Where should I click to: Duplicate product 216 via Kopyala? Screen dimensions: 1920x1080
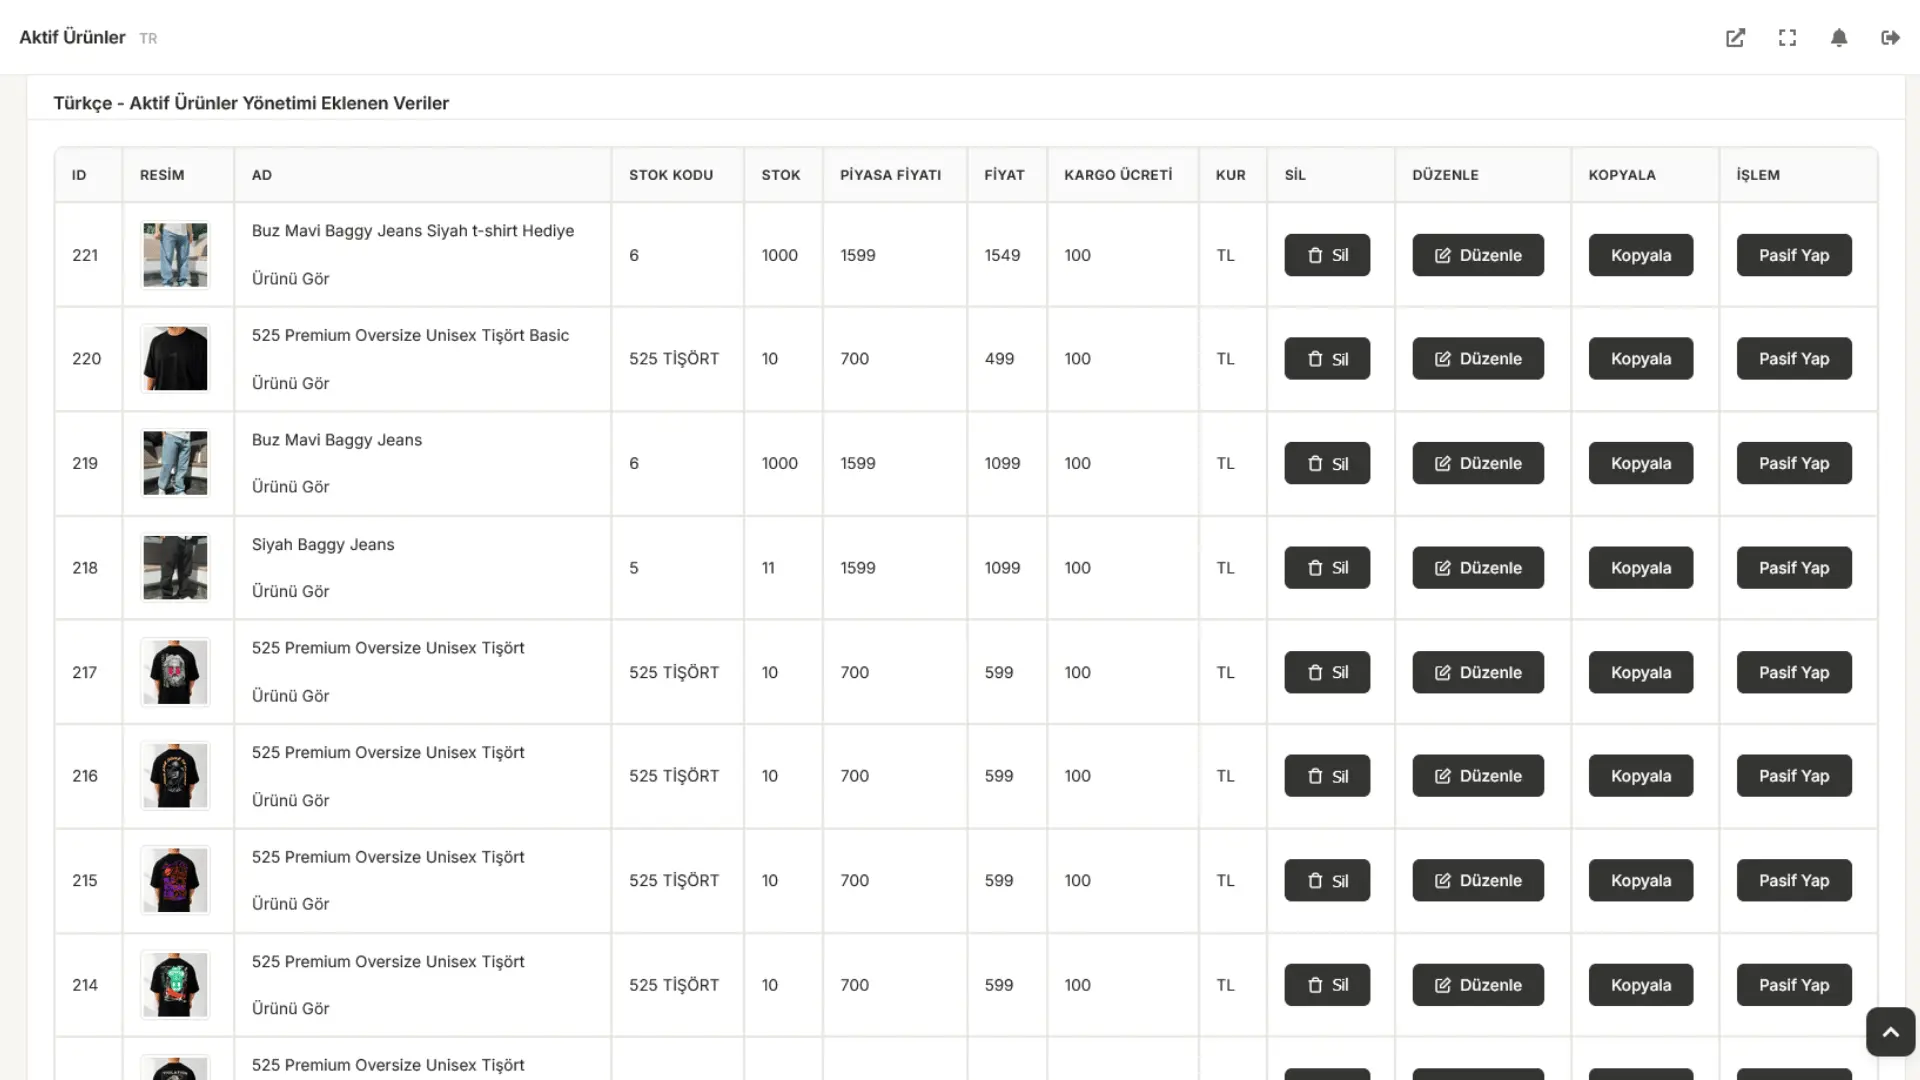coord(1641,776)
